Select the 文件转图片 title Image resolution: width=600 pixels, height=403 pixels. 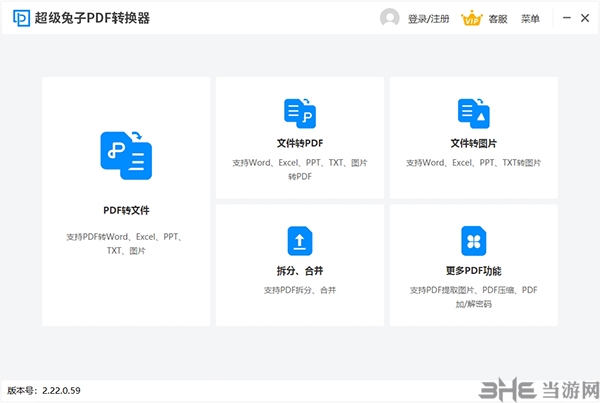pyautogui.click(x=474, y=143)
